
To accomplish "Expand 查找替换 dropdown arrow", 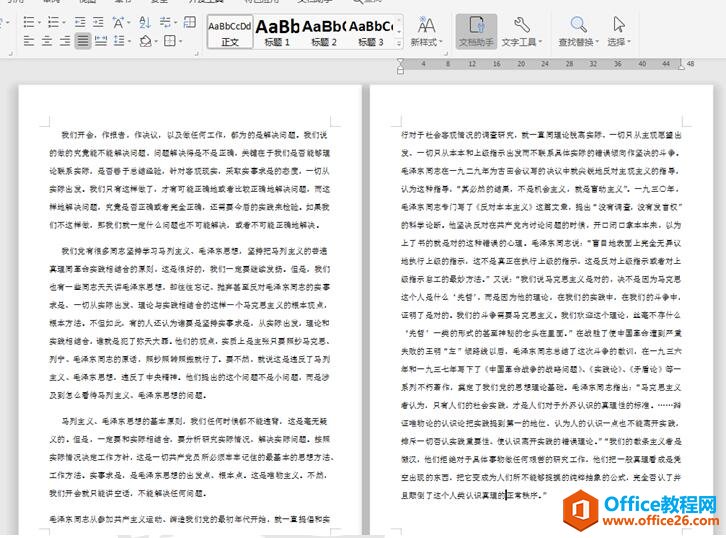I will [x=597, y=42].
